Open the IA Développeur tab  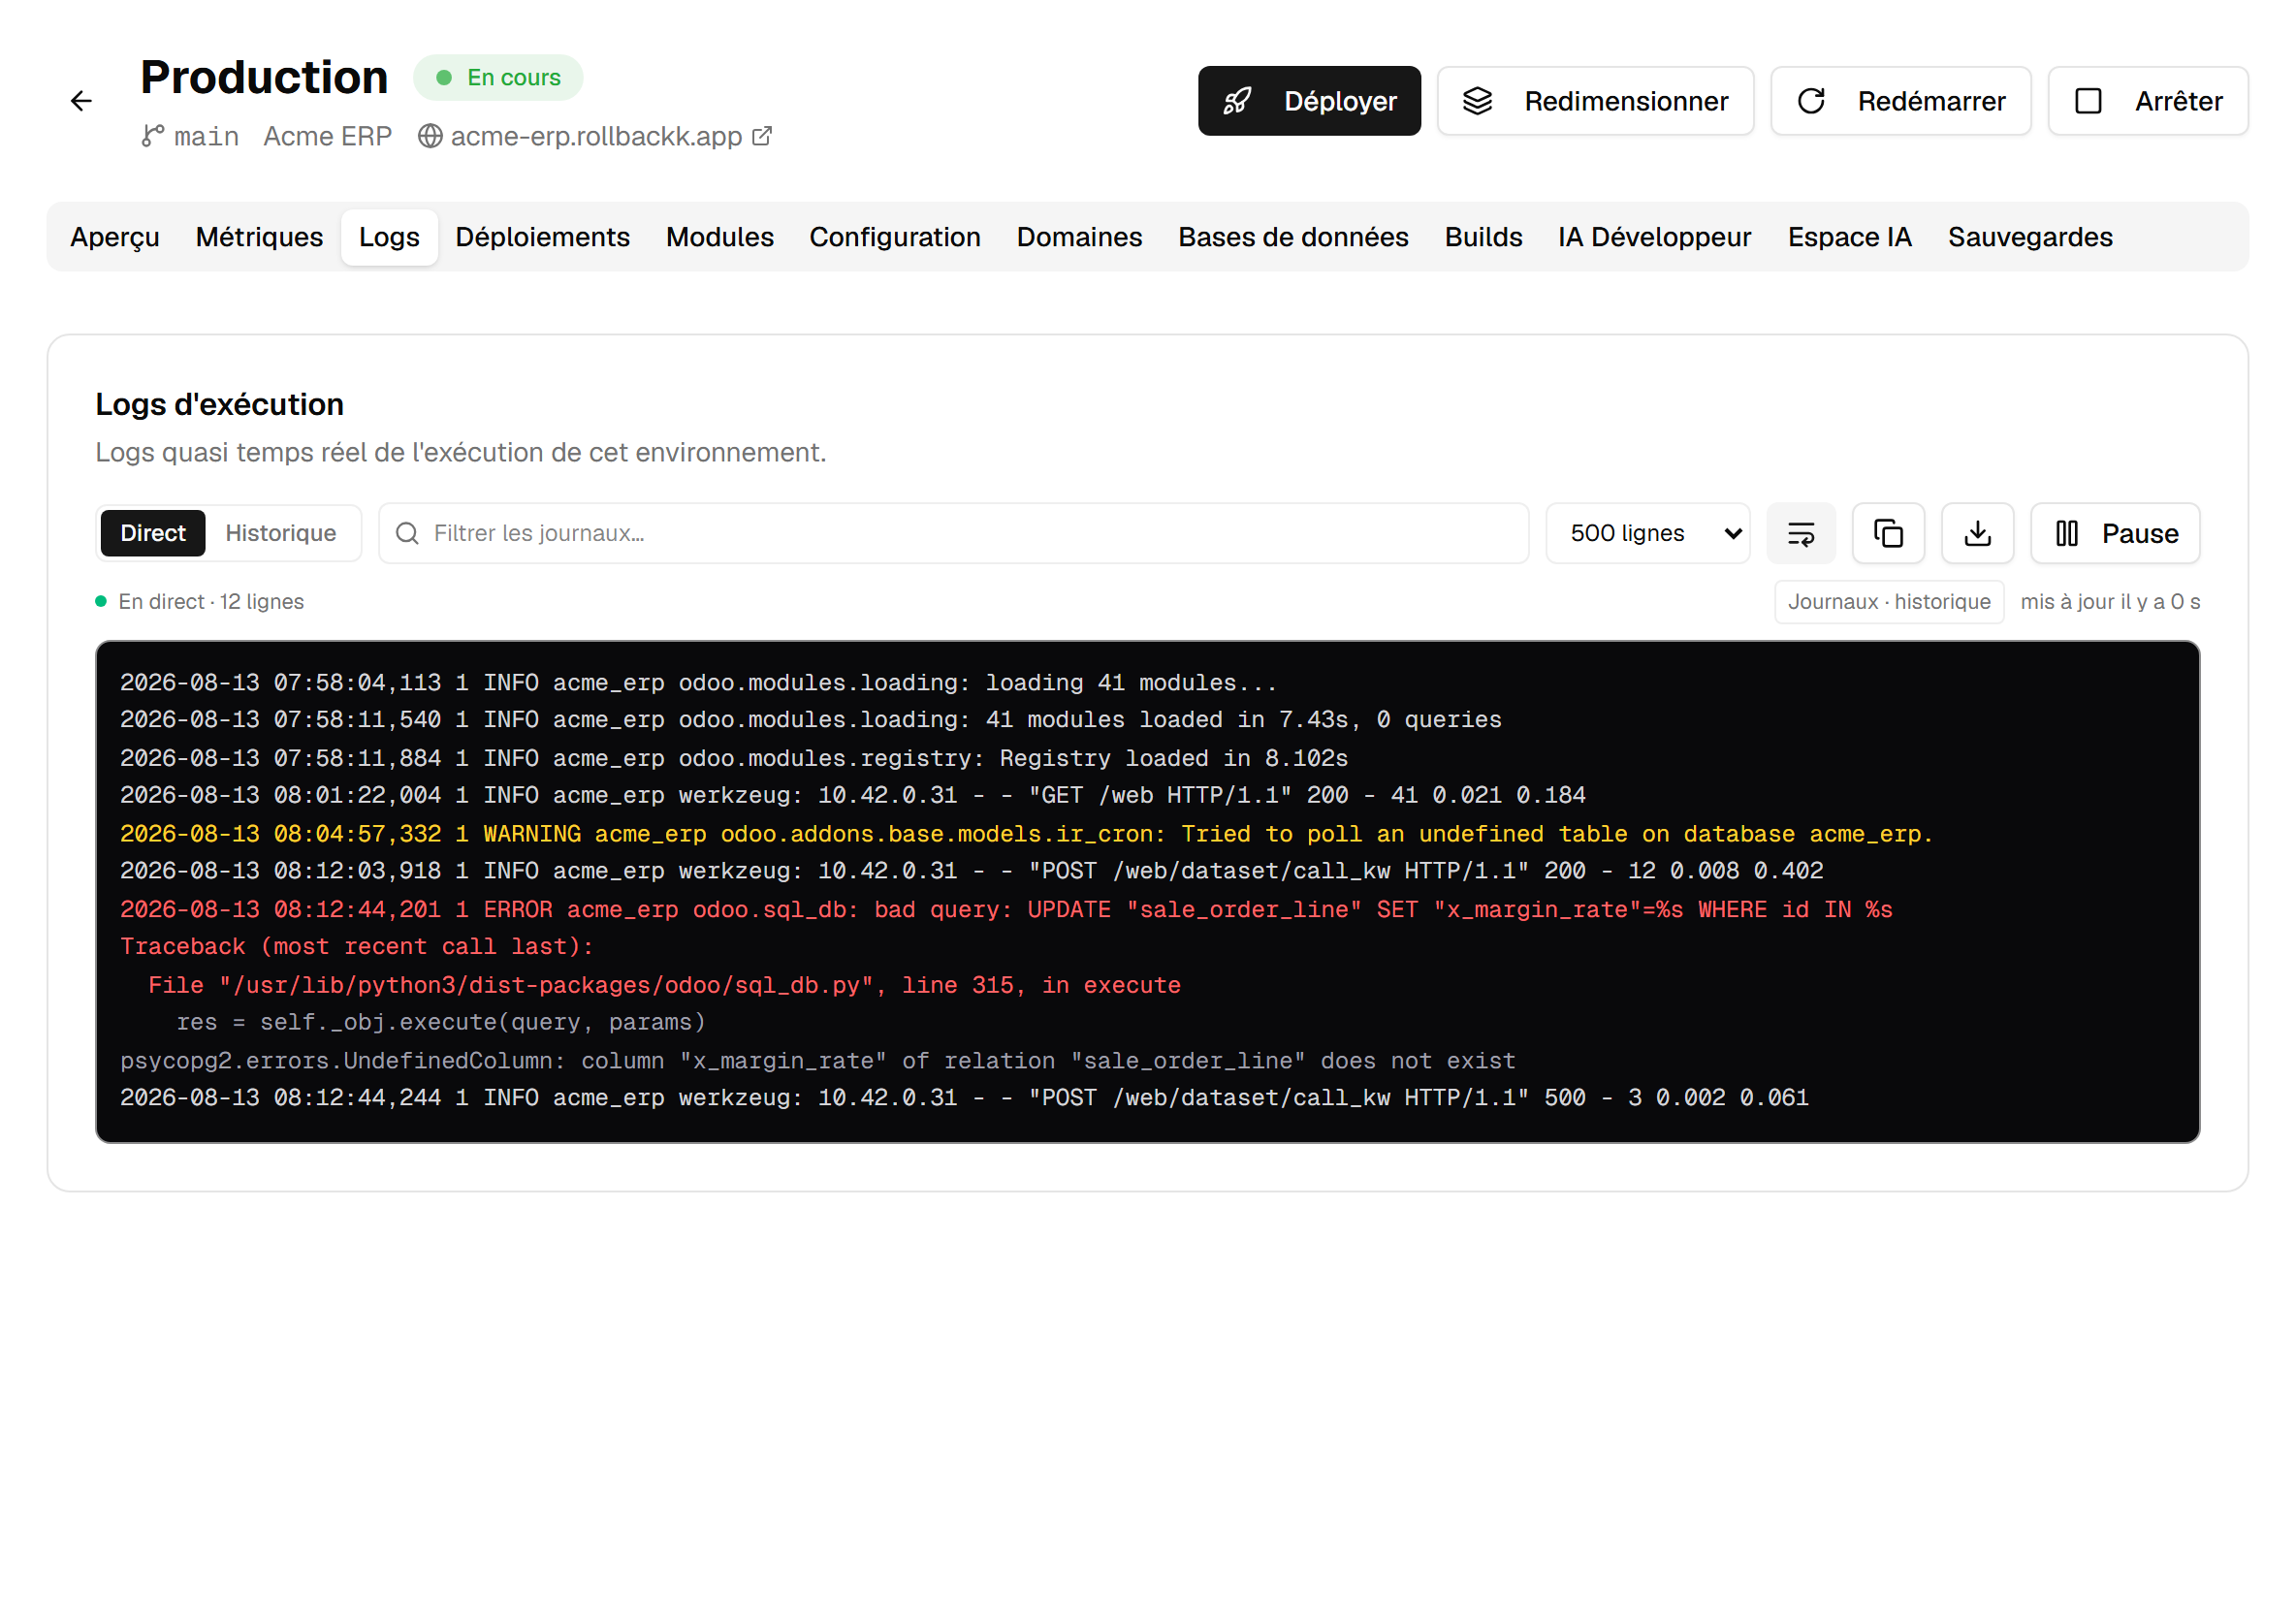click(1654, 237)
